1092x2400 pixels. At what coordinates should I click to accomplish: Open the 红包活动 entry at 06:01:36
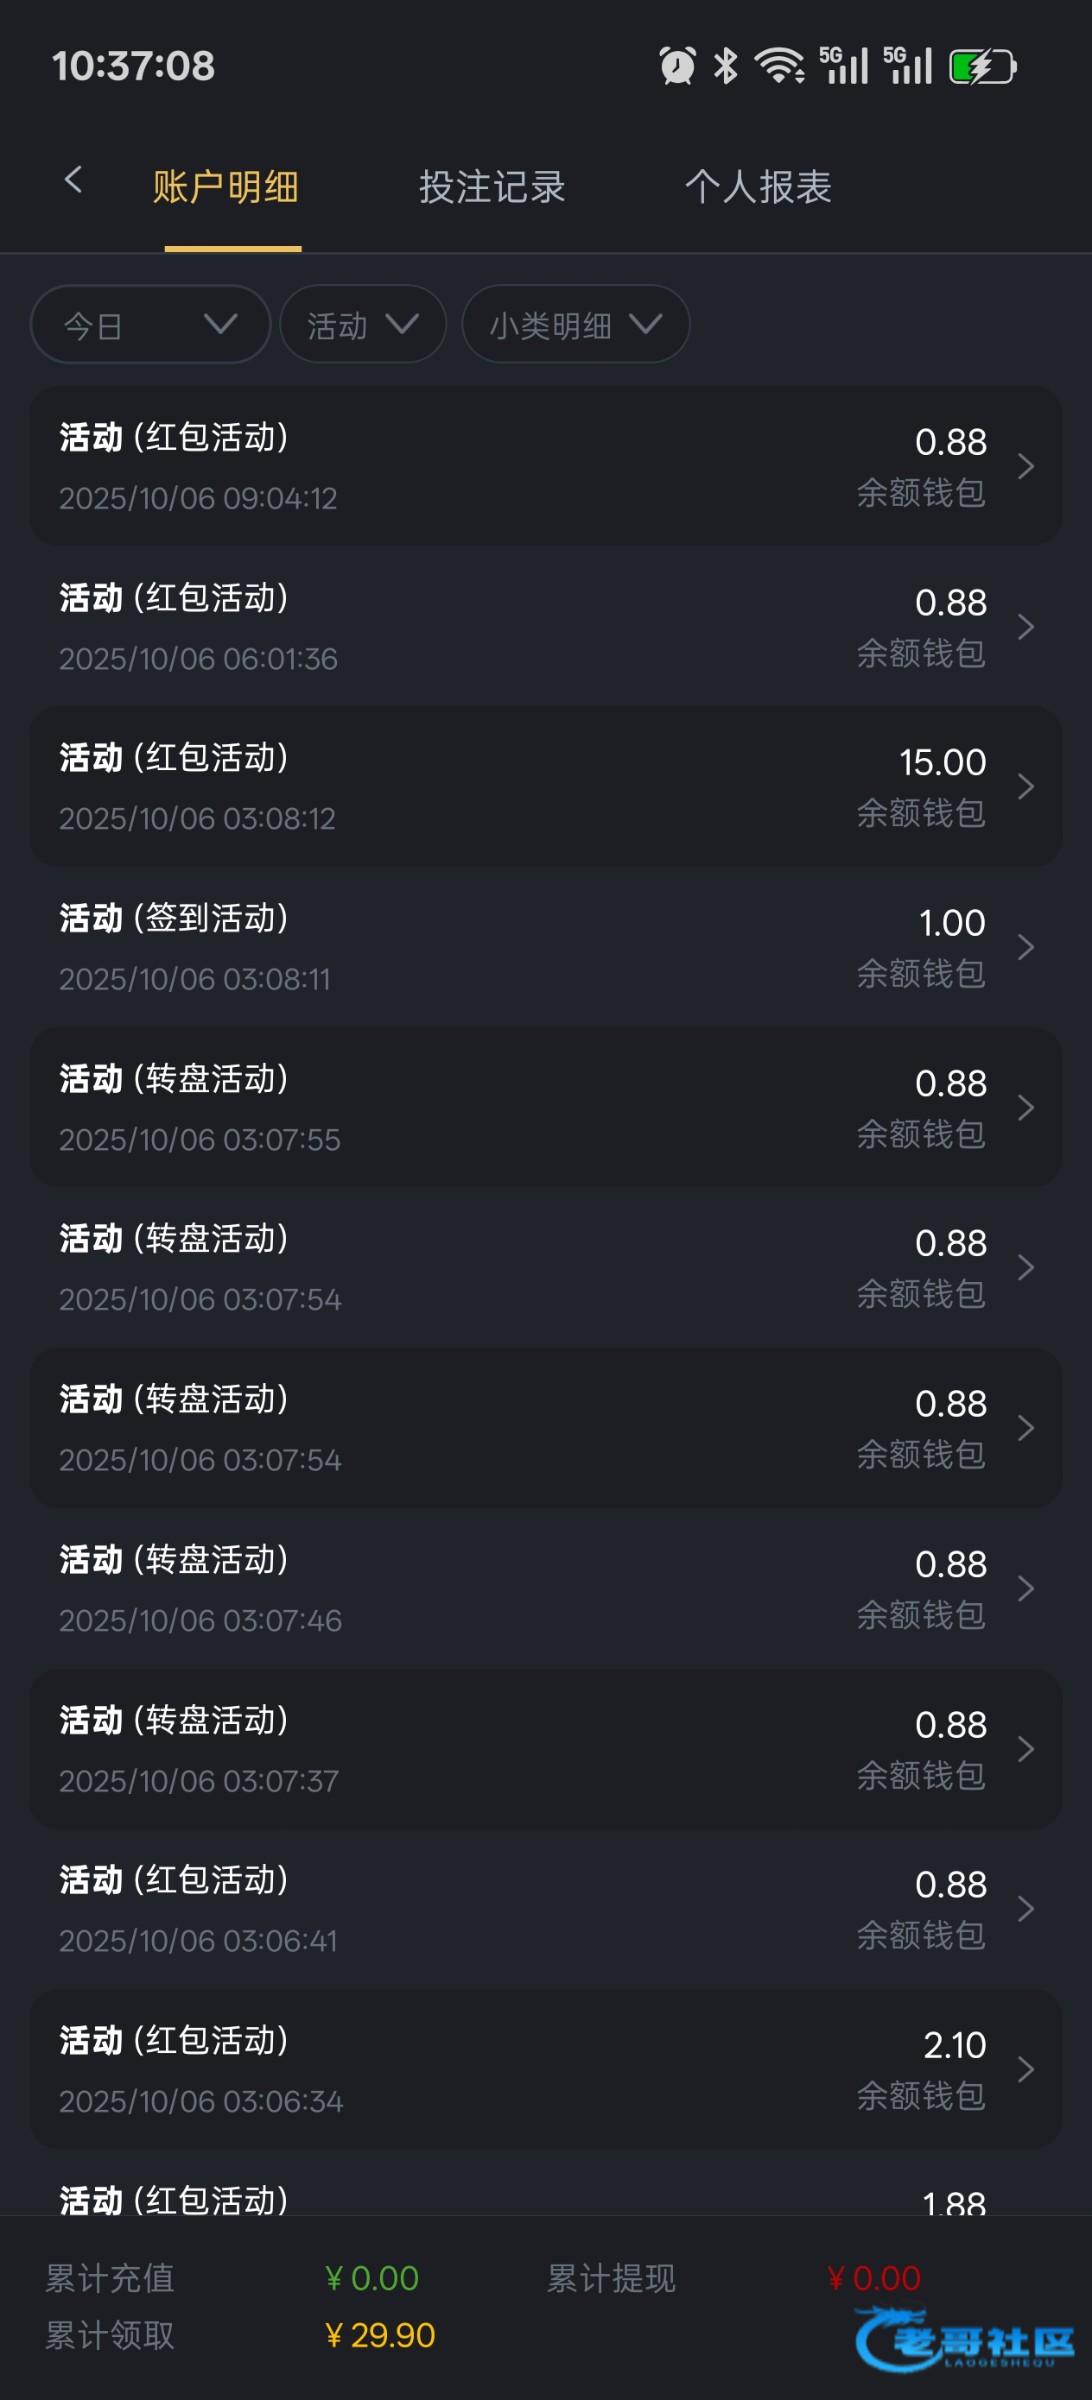click(x=545, y=627)
